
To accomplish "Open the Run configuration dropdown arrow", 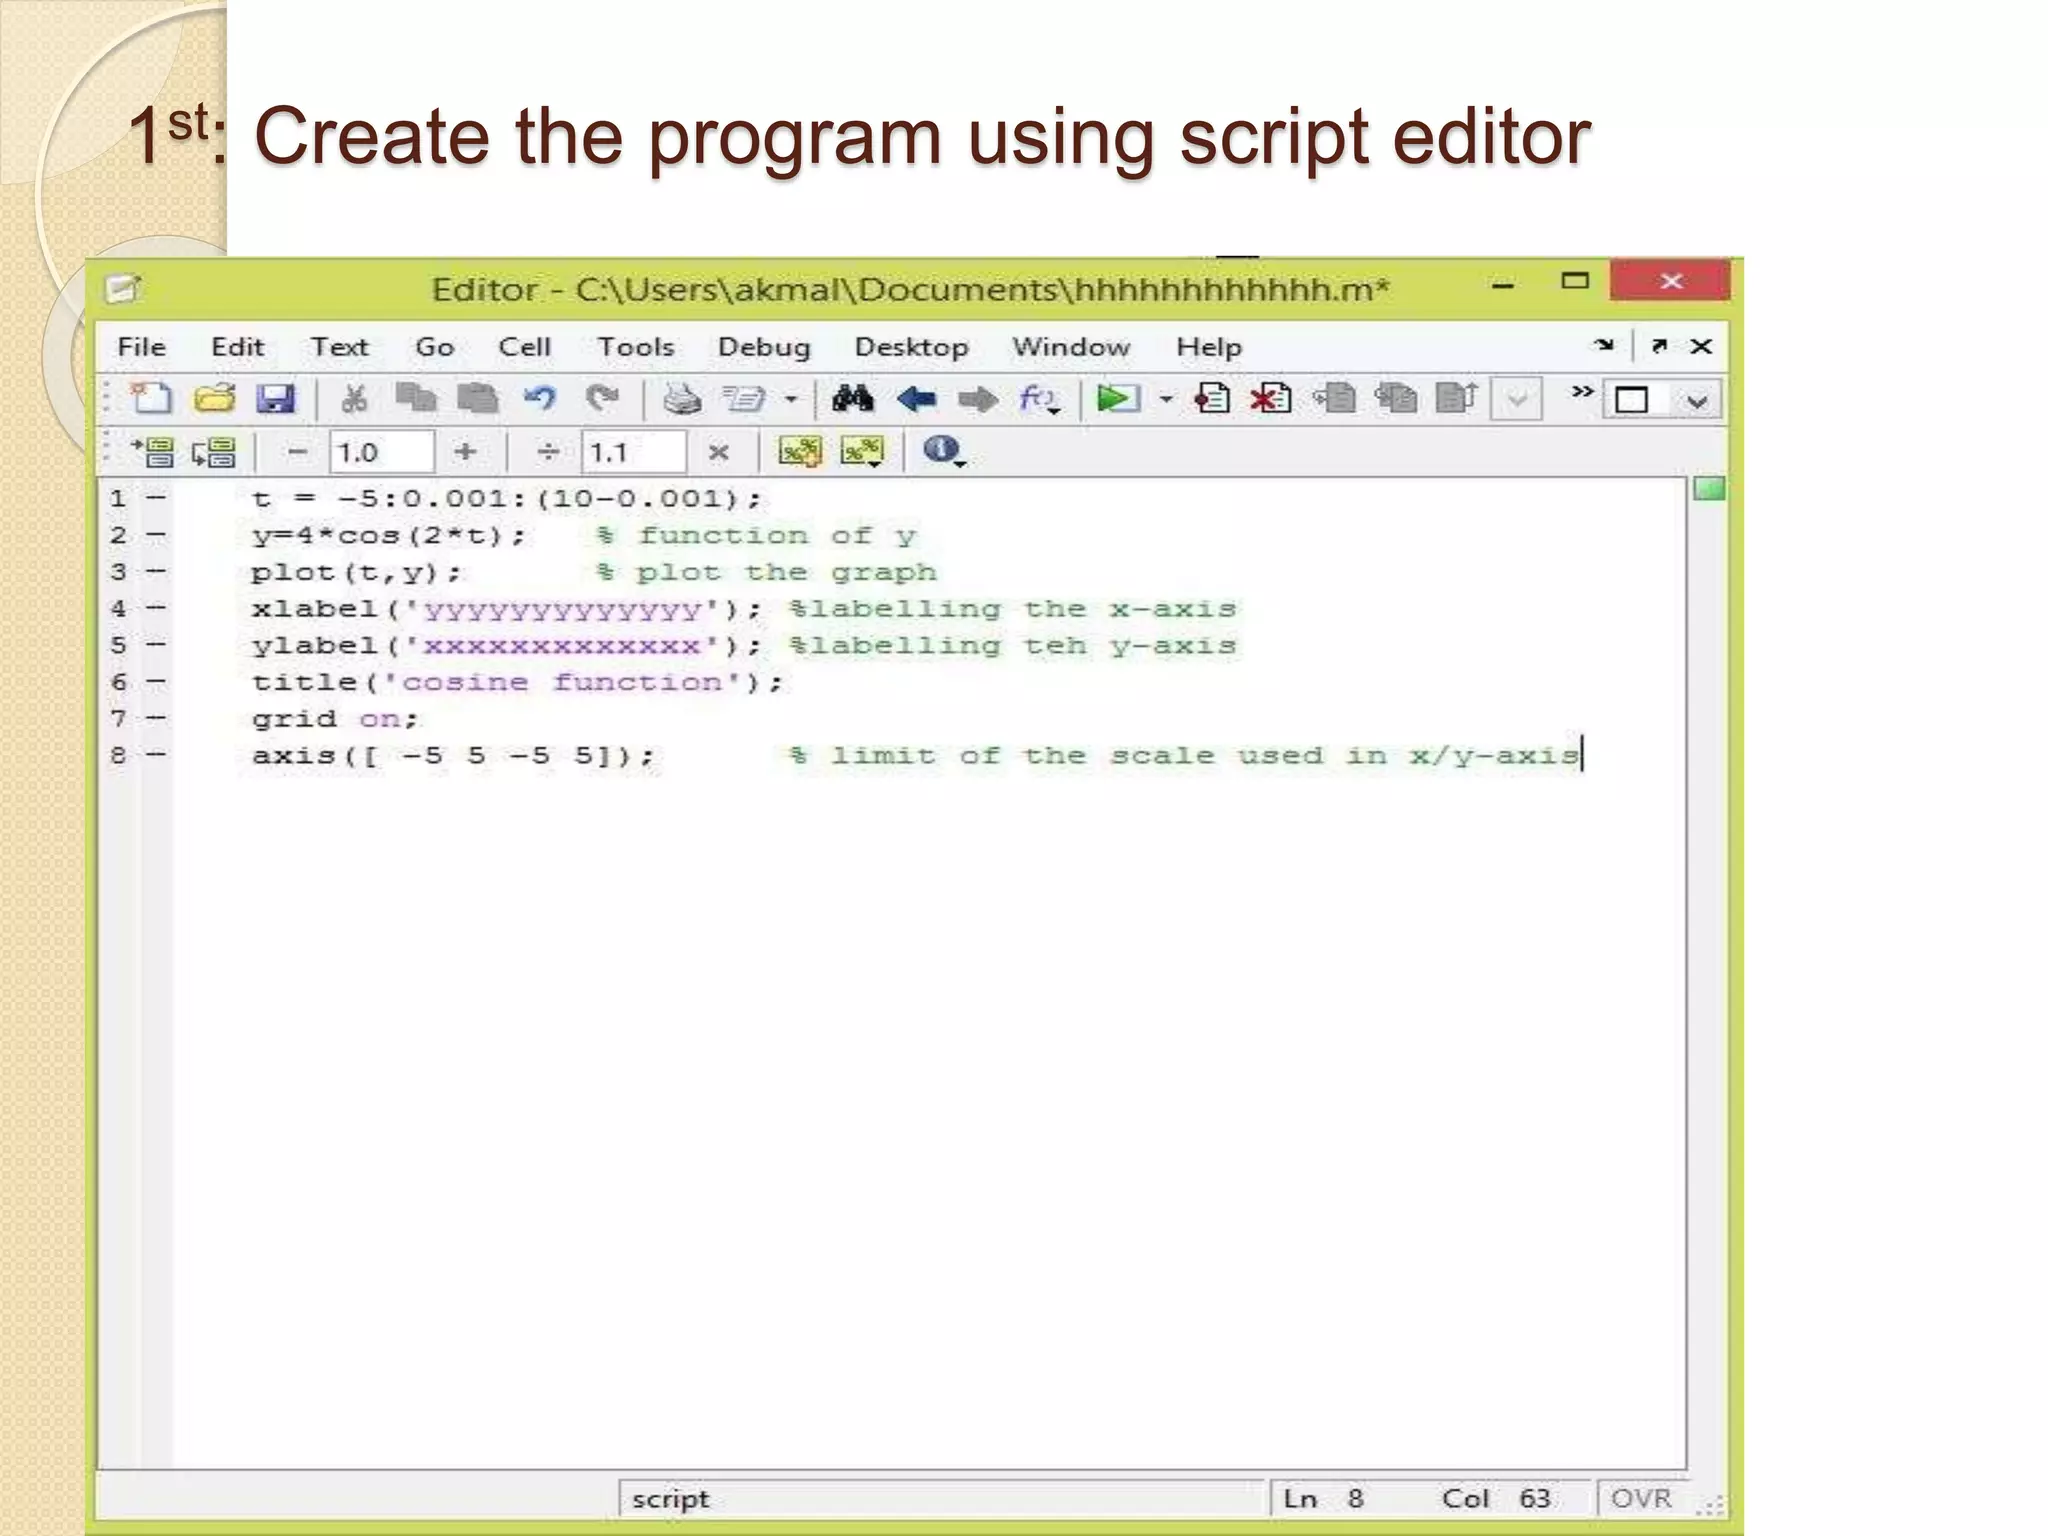I will [1166, 400].
